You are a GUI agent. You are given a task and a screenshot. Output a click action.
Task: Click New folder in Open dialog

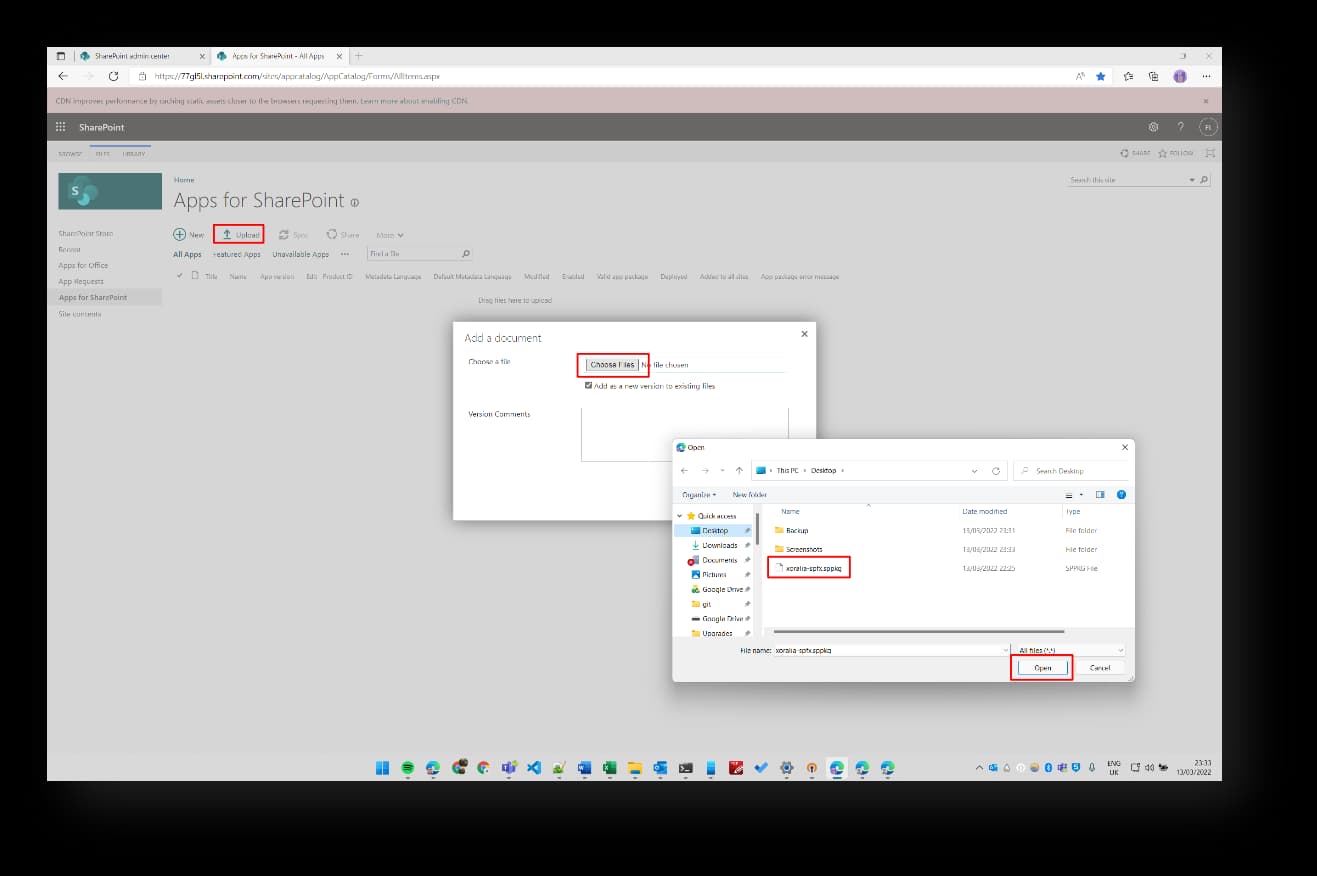coord(750,494)
